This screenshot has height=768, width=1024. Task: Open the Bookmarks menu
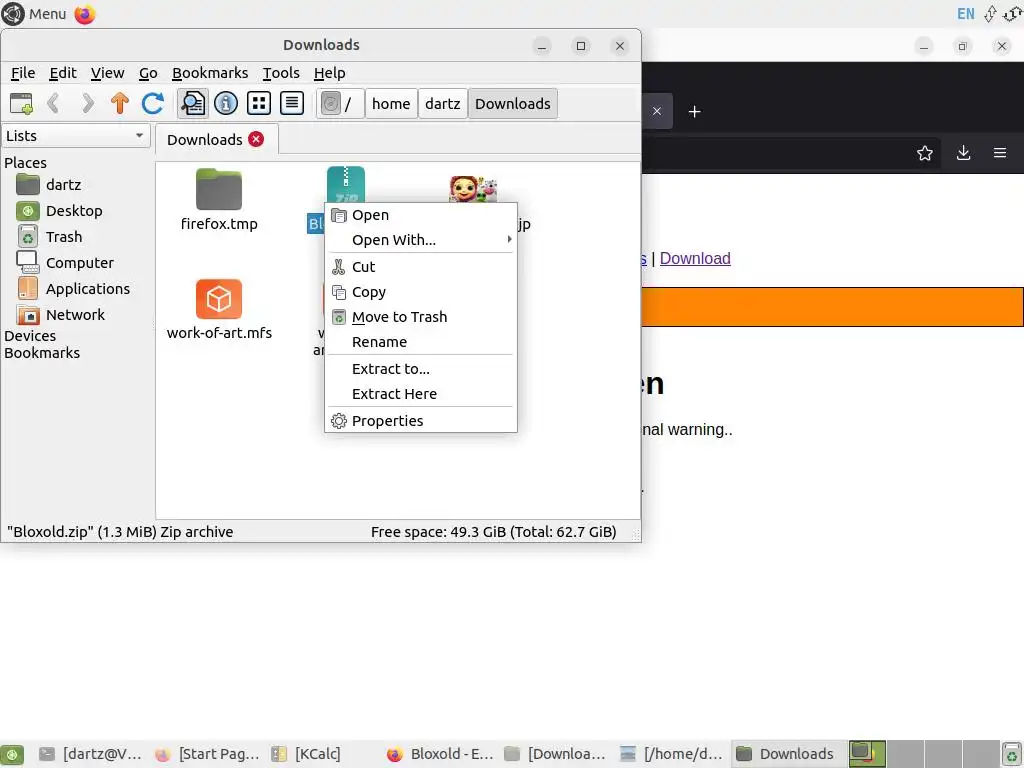210,73
